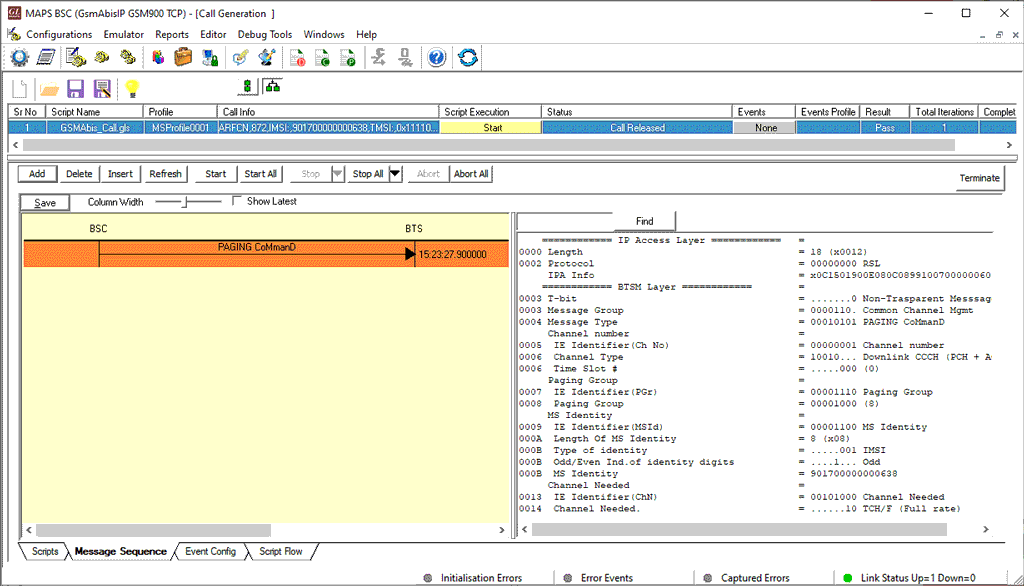The image size is (1024, 586).
Task: Click the Save button above message sequence
Action: (x=44, y=203)
